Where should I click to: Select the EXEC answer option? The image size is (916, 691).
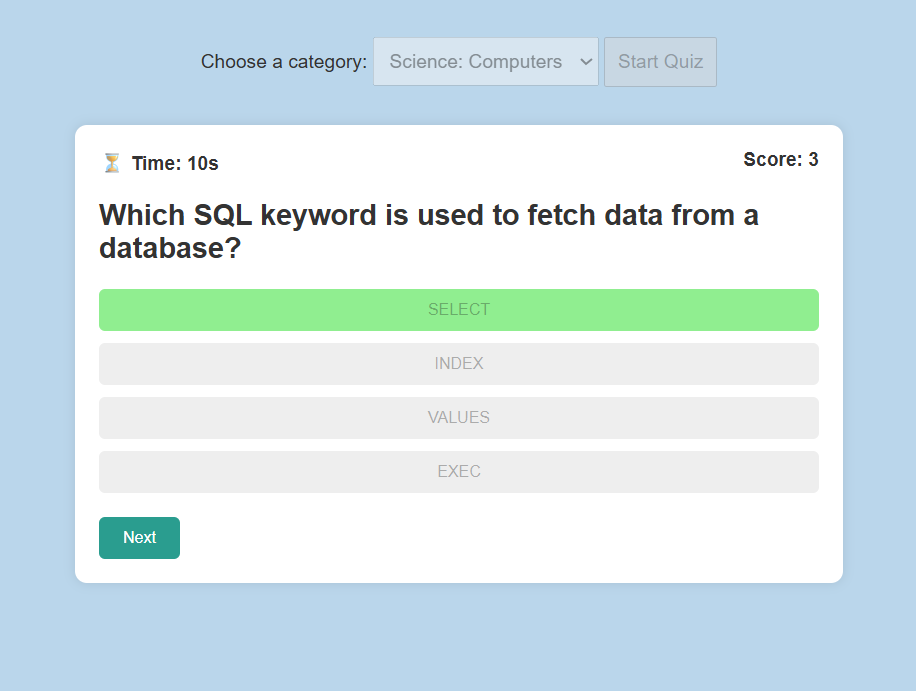tap(459, 472)
